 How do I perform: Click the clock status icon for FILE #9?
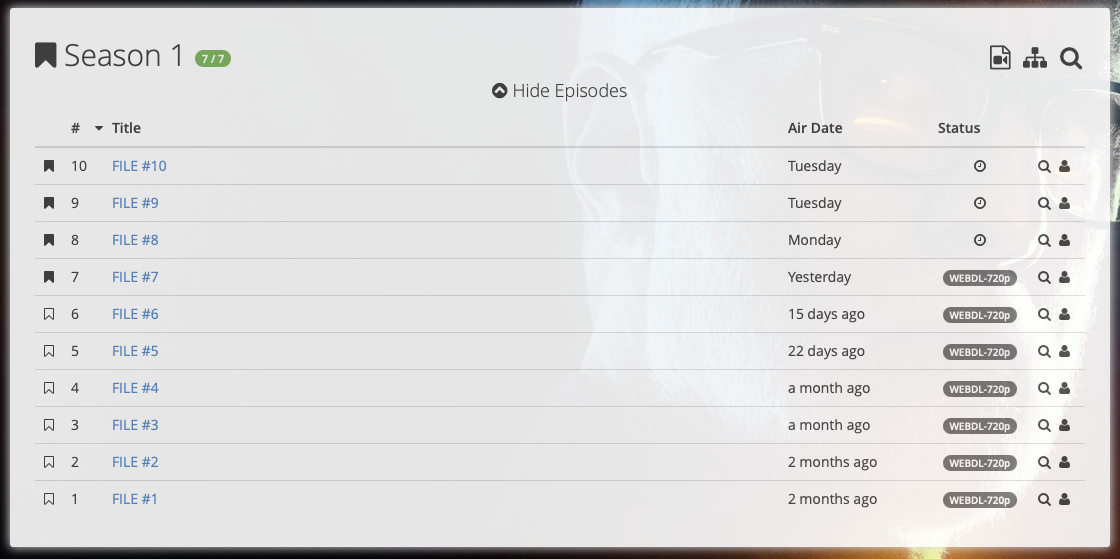(x=980, y=203)
